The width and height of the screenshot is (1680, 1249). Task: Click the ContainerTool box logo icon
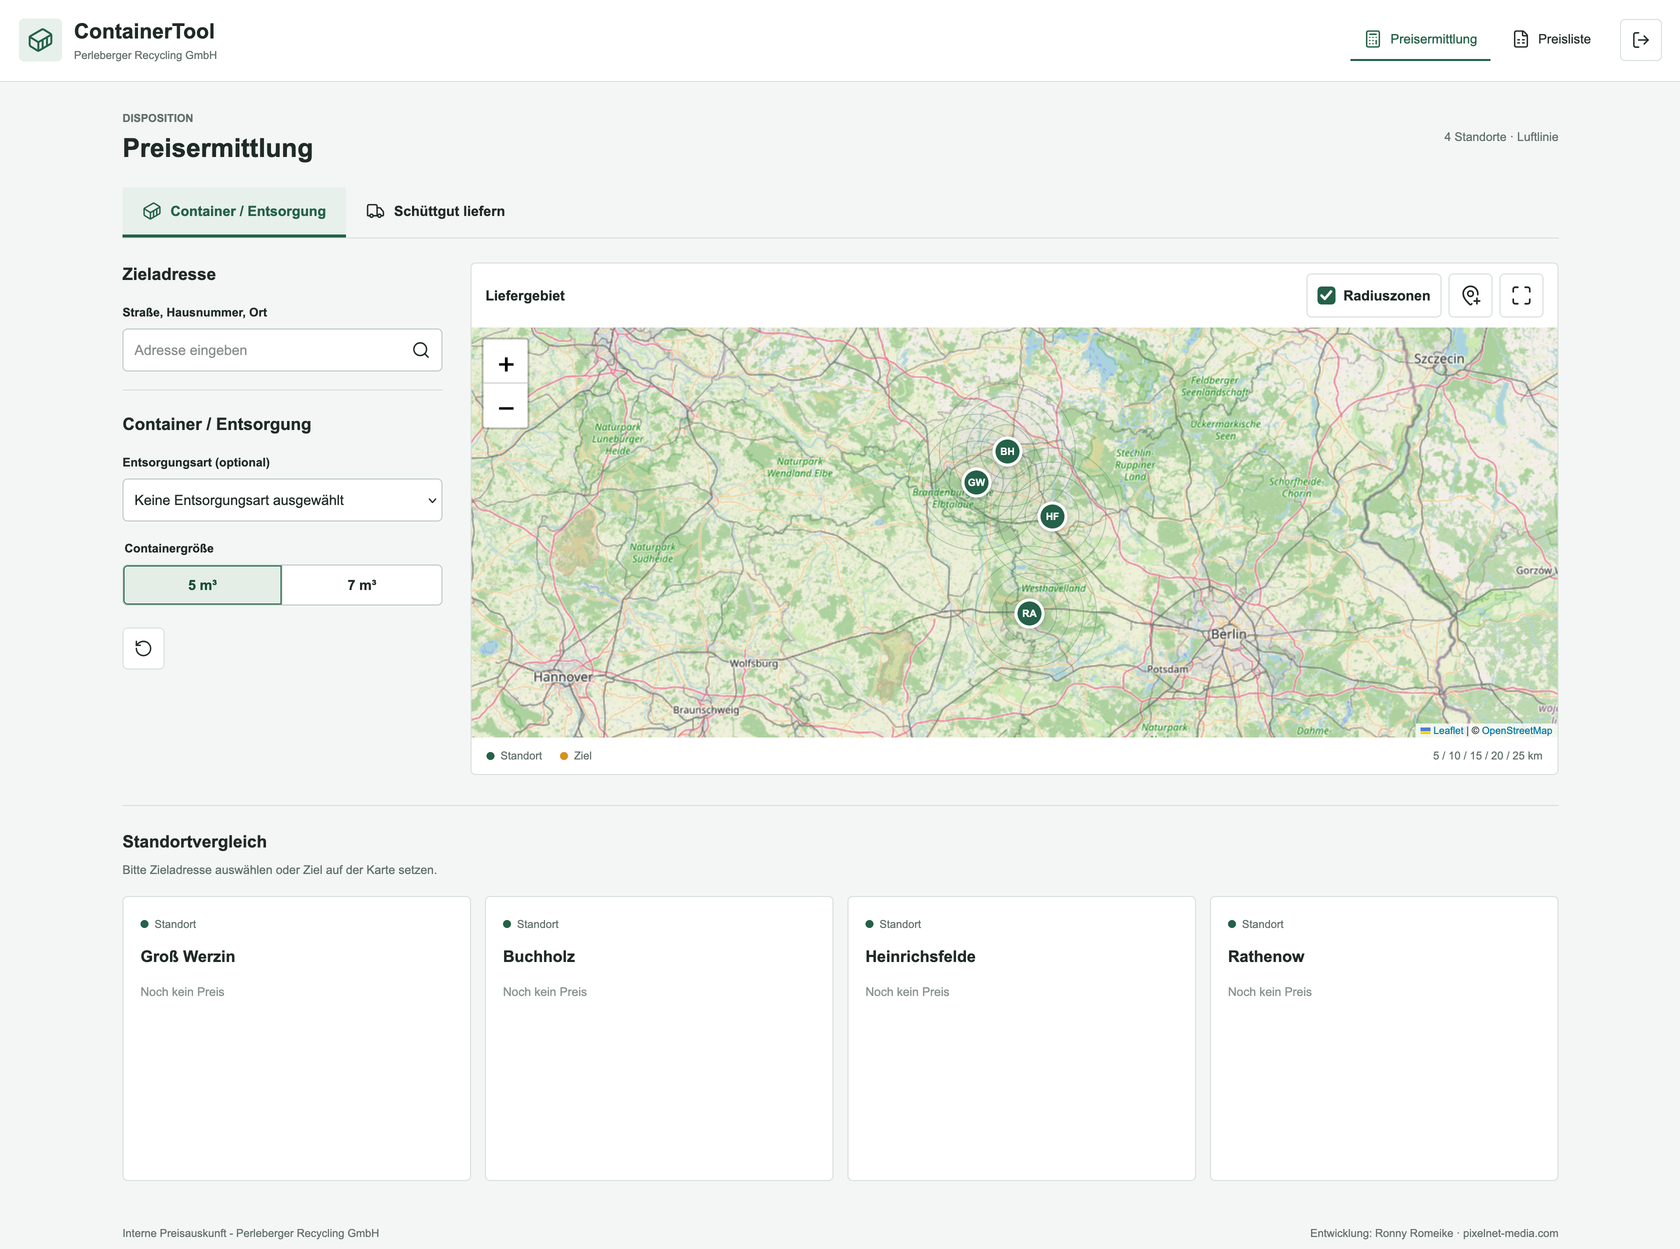(x=41, y=40)
